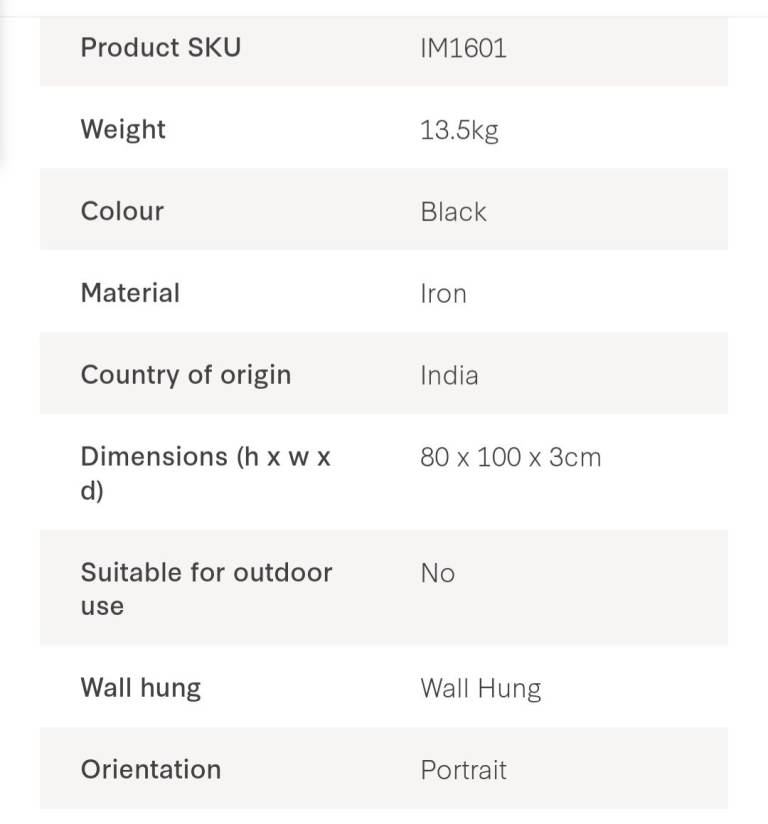Click the Dimensions (h x w x d) label
The height and width of the screenshot is (824, 768).
[205, 473]
